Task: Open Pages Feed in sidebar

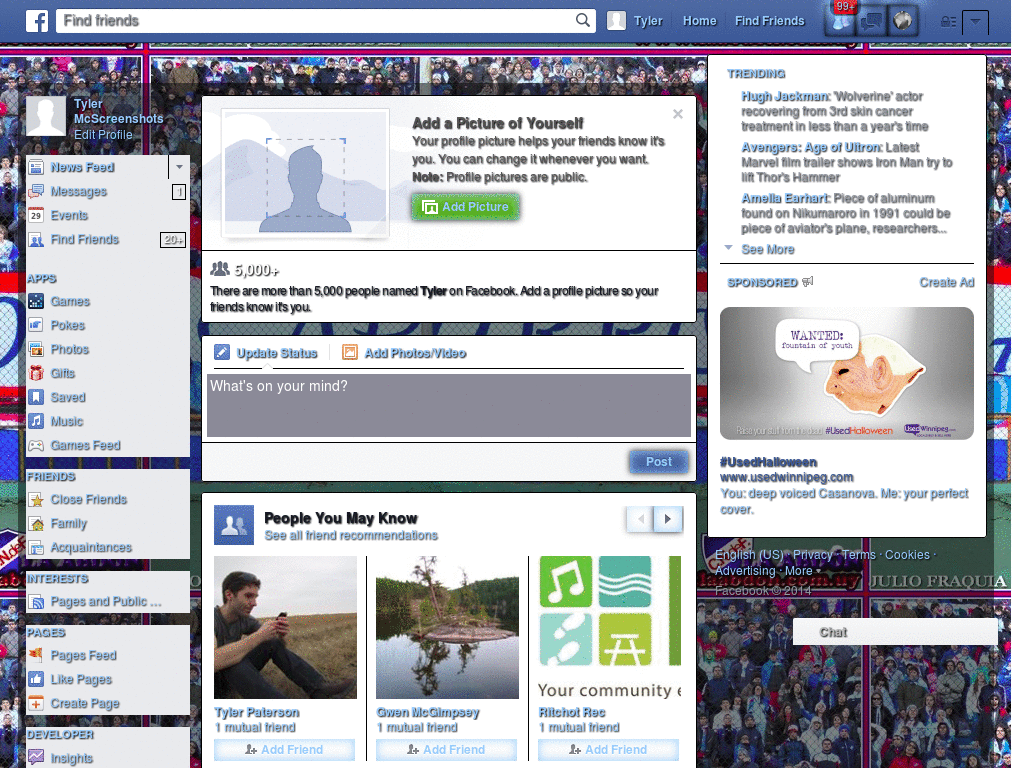Action: pyautogui.click(x=84, y=656)
